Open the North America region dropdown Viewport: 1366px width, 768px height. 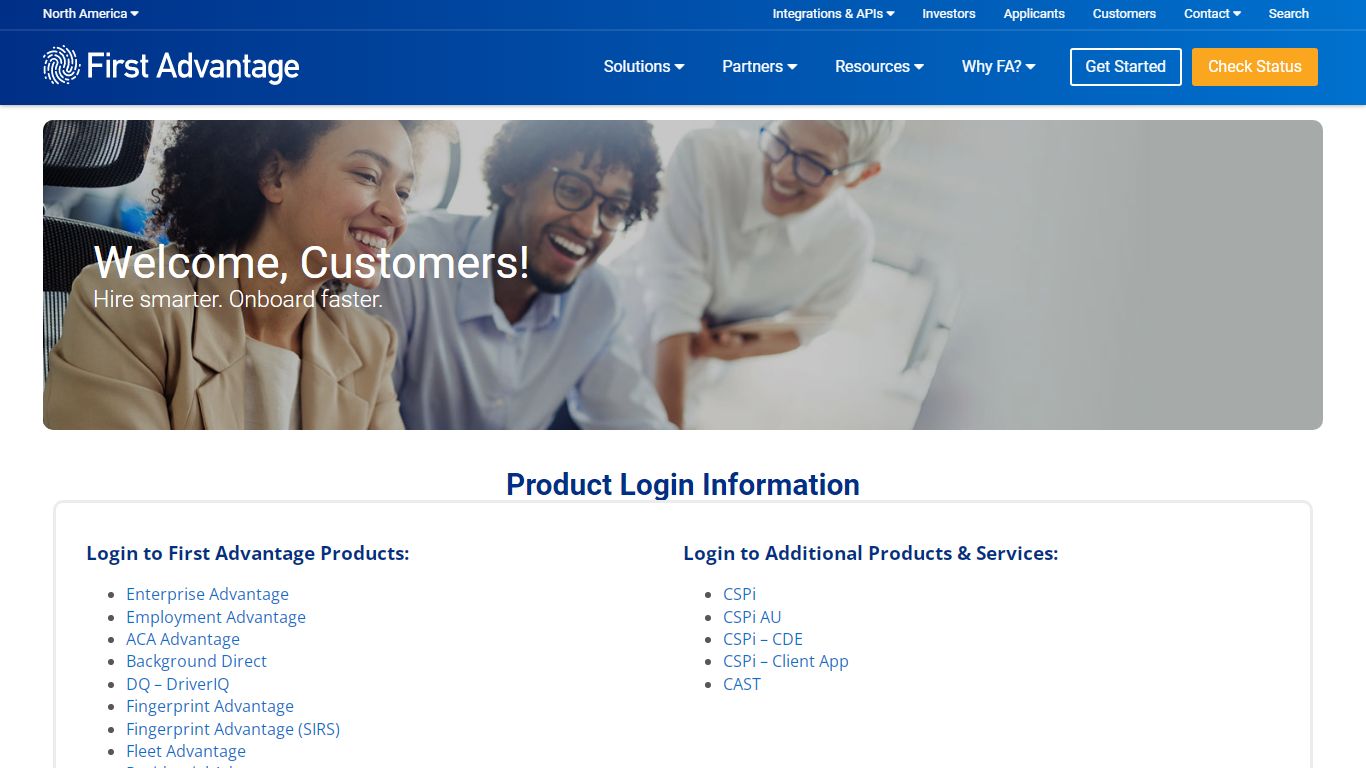[91, 14]
